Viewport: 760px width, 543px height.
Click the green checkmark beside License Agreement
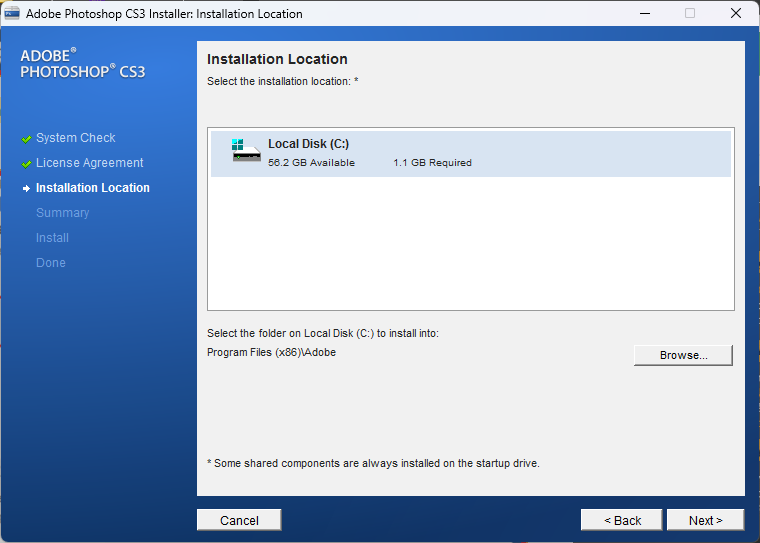click(x=27, y=163)
